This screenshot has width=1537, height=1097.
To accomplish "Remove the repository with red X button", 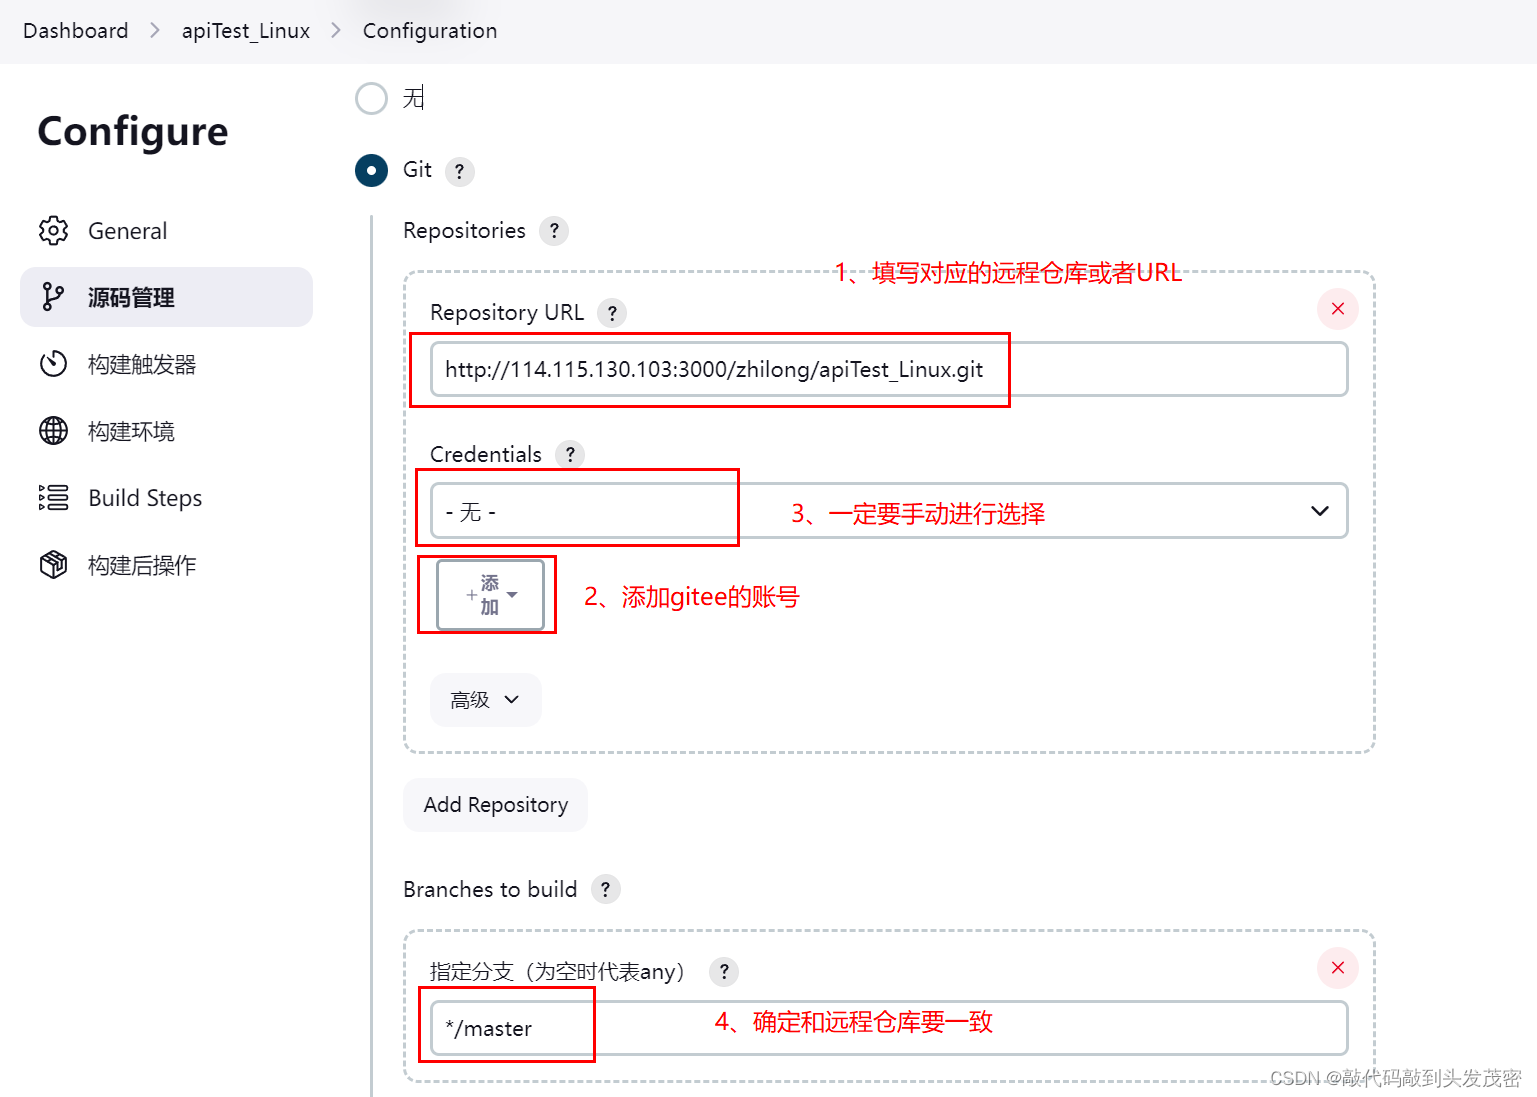I will pos(1337,309).
